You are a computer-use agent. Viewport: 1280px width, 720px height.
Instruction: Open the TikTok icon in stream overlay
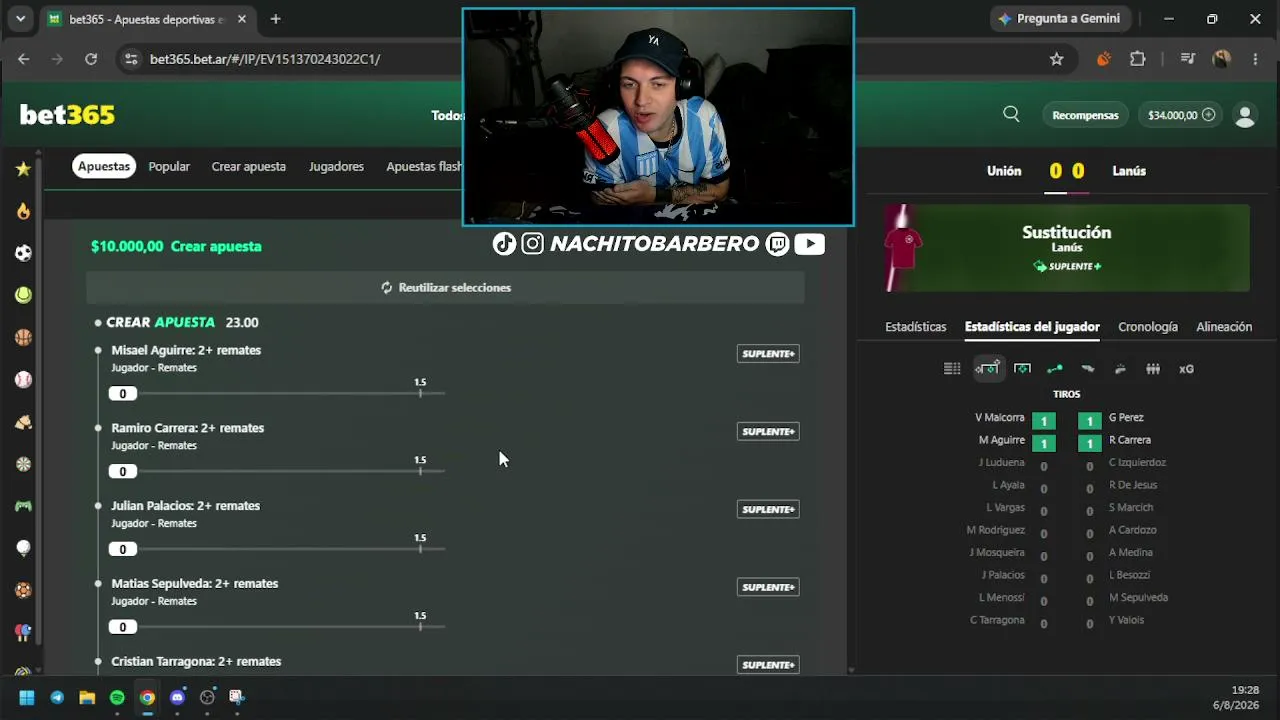tap(504, 244)
